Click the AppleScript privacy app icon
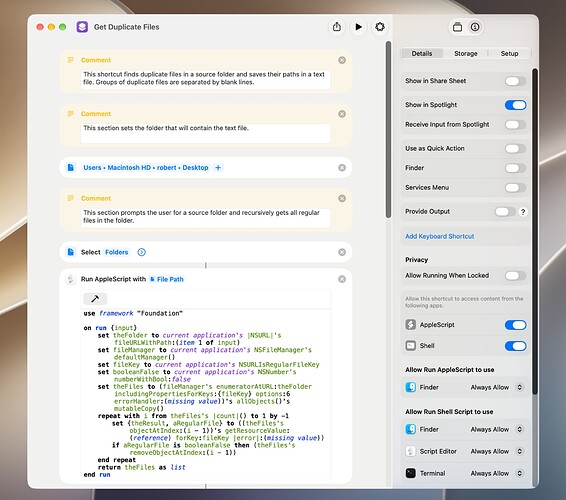Viewport: 566px width, 500px height. tap(410, 325)
